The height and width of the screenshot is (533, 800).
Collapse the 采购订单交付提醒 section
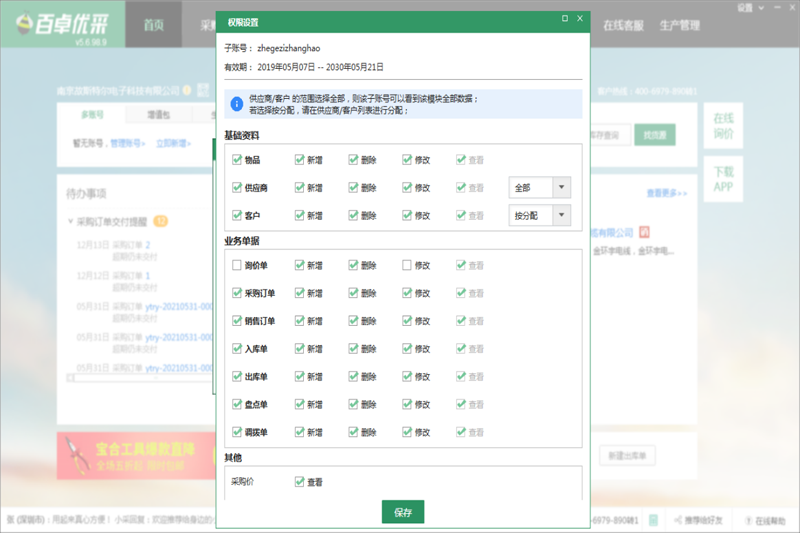point(70,221)
